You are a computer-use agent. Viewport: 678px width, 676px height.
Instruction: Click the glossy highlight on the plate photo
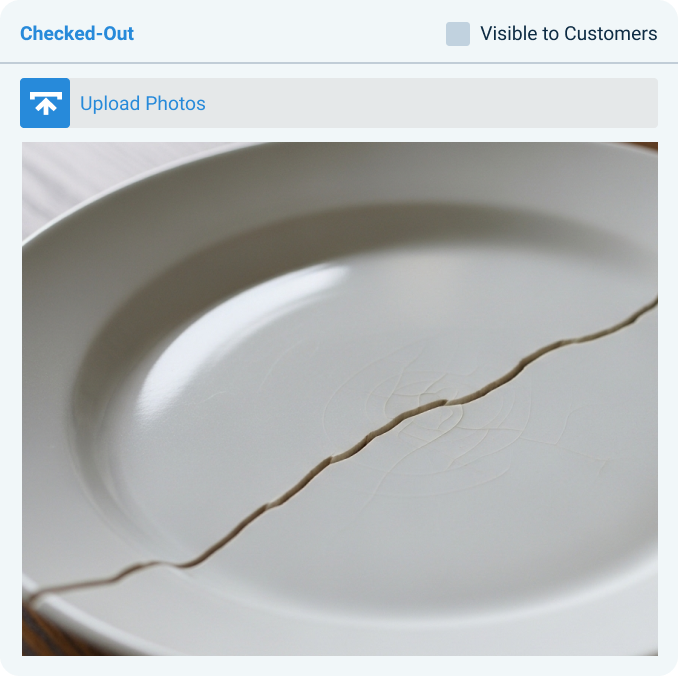click(242, 329)
